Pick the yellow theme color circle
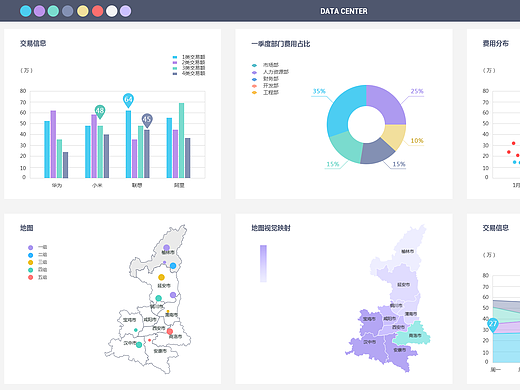 (x=83, y=11)
